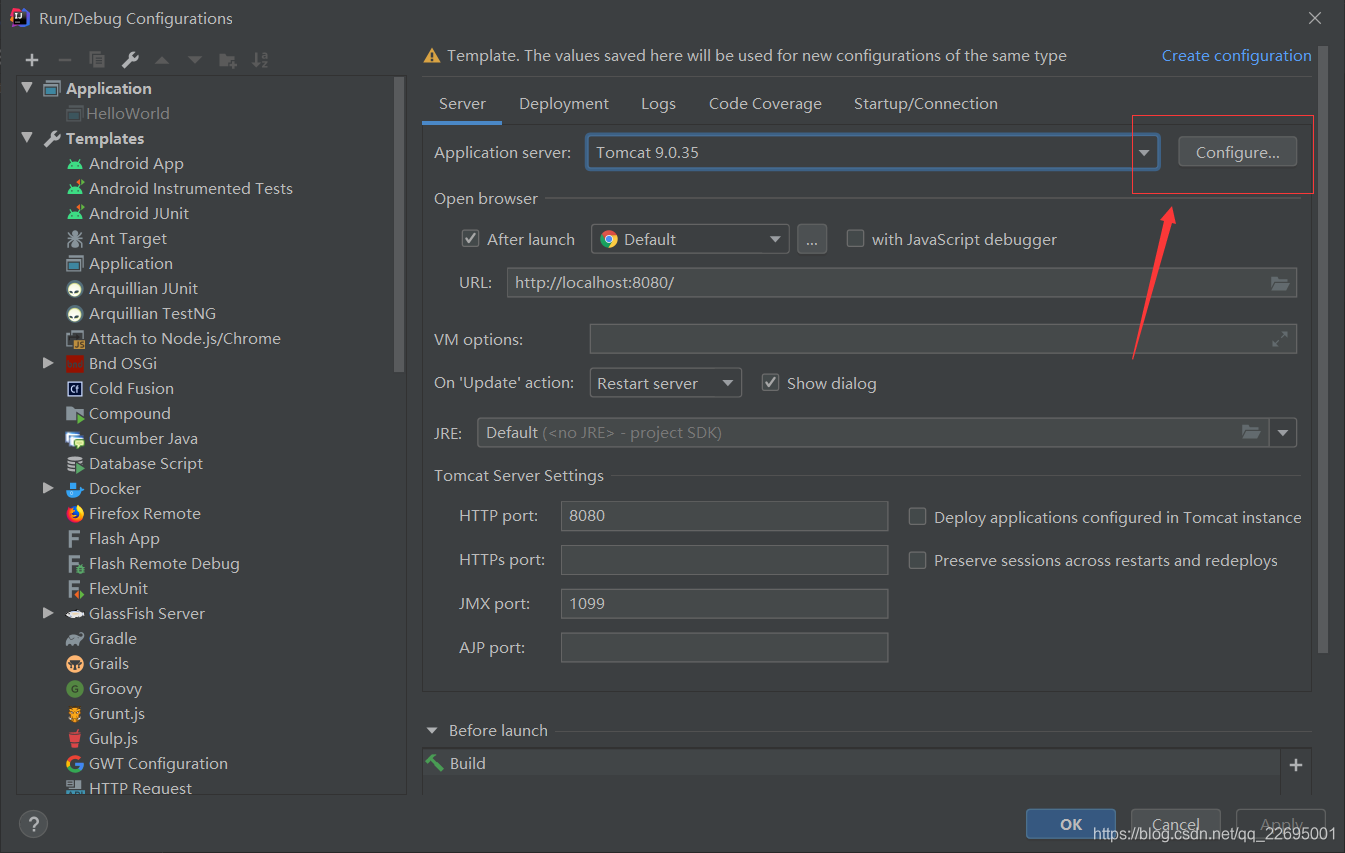
Task: Select the Gradle template
Action: 112,638
